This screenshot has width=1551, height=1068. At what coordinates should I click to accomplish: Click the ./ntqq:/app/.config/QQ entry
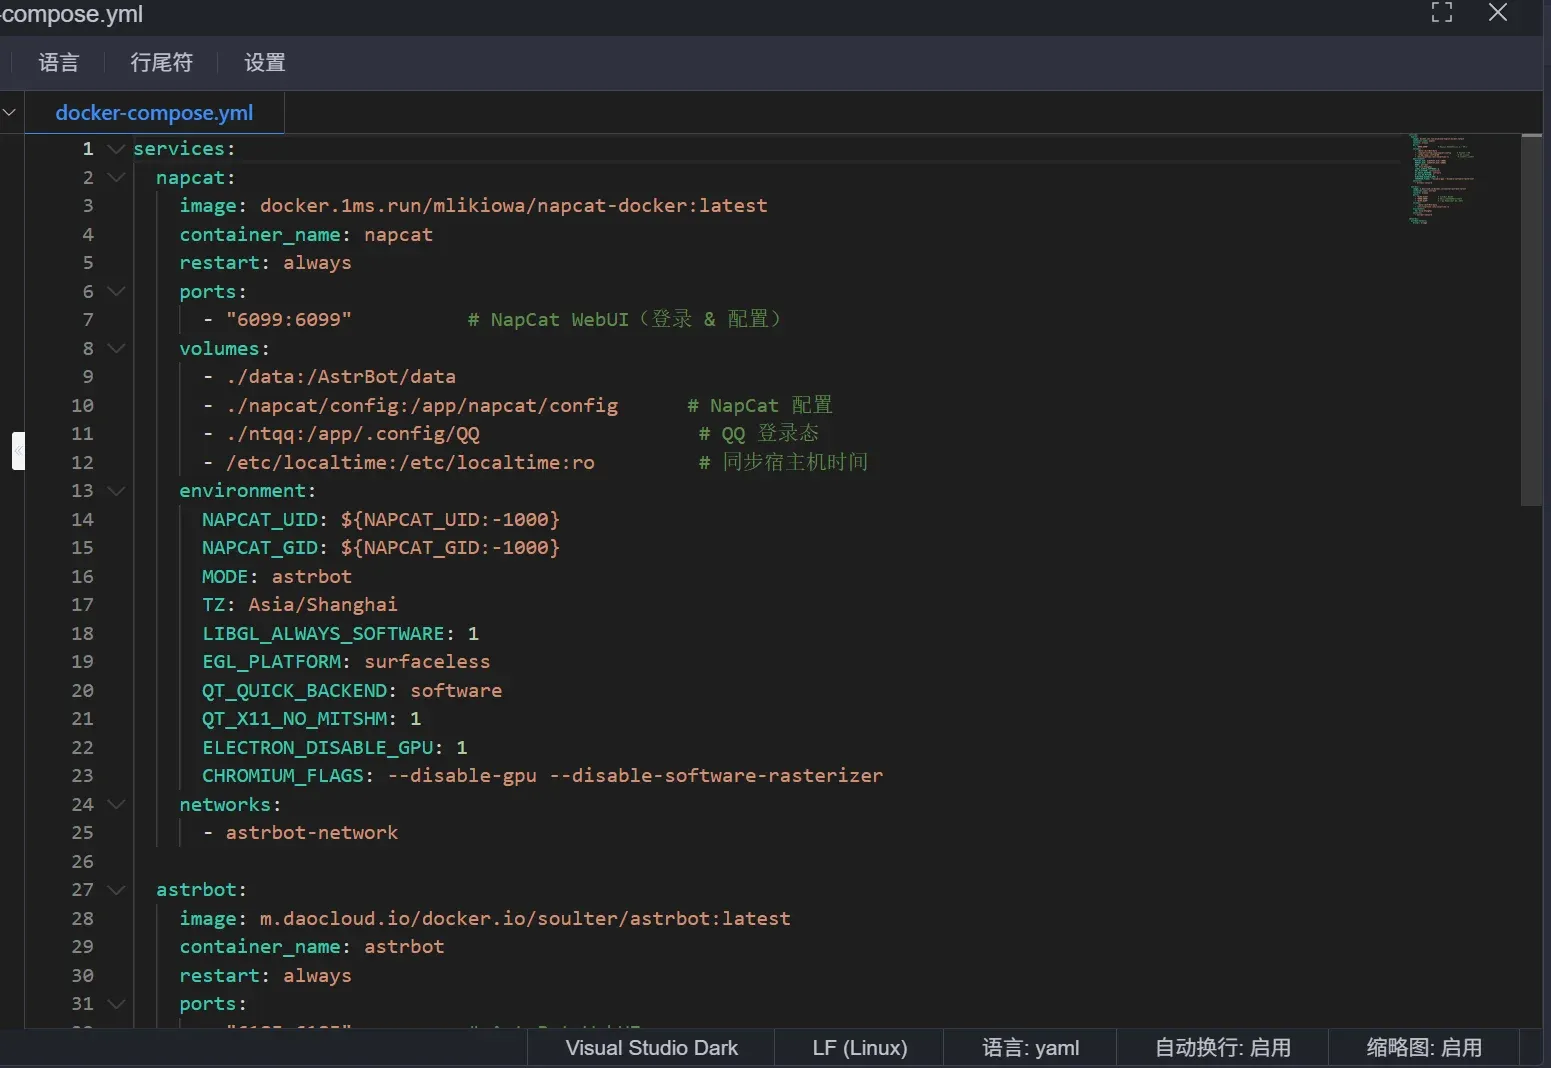[352, 434]
